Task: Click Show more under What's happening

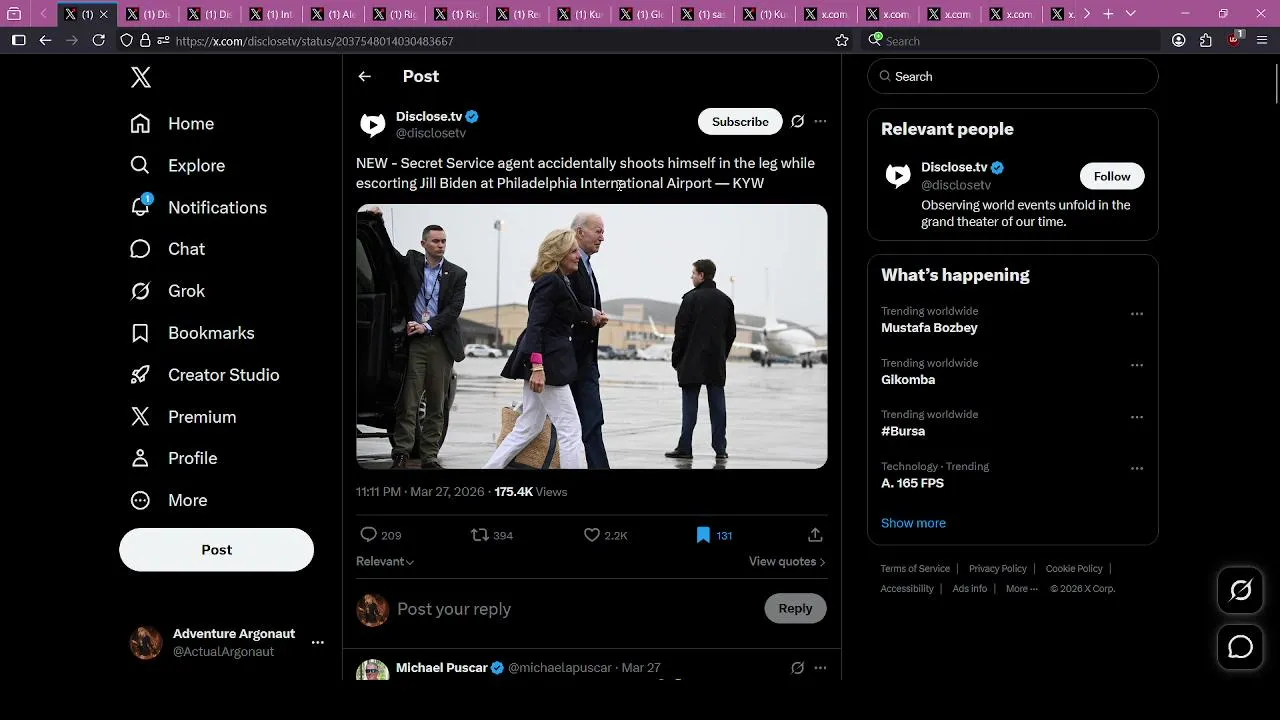Action: (x=913, y=523)
